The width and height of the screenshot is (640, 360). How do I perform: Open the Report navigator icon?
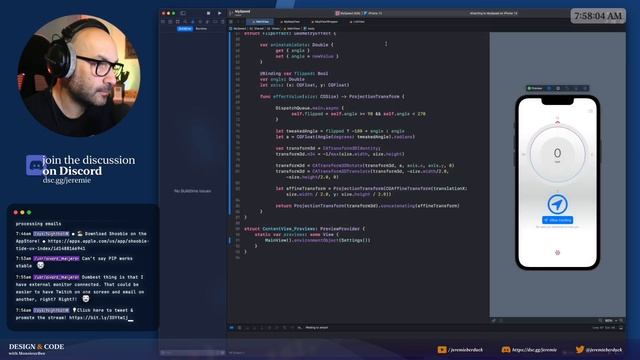[x=222, y=22]
